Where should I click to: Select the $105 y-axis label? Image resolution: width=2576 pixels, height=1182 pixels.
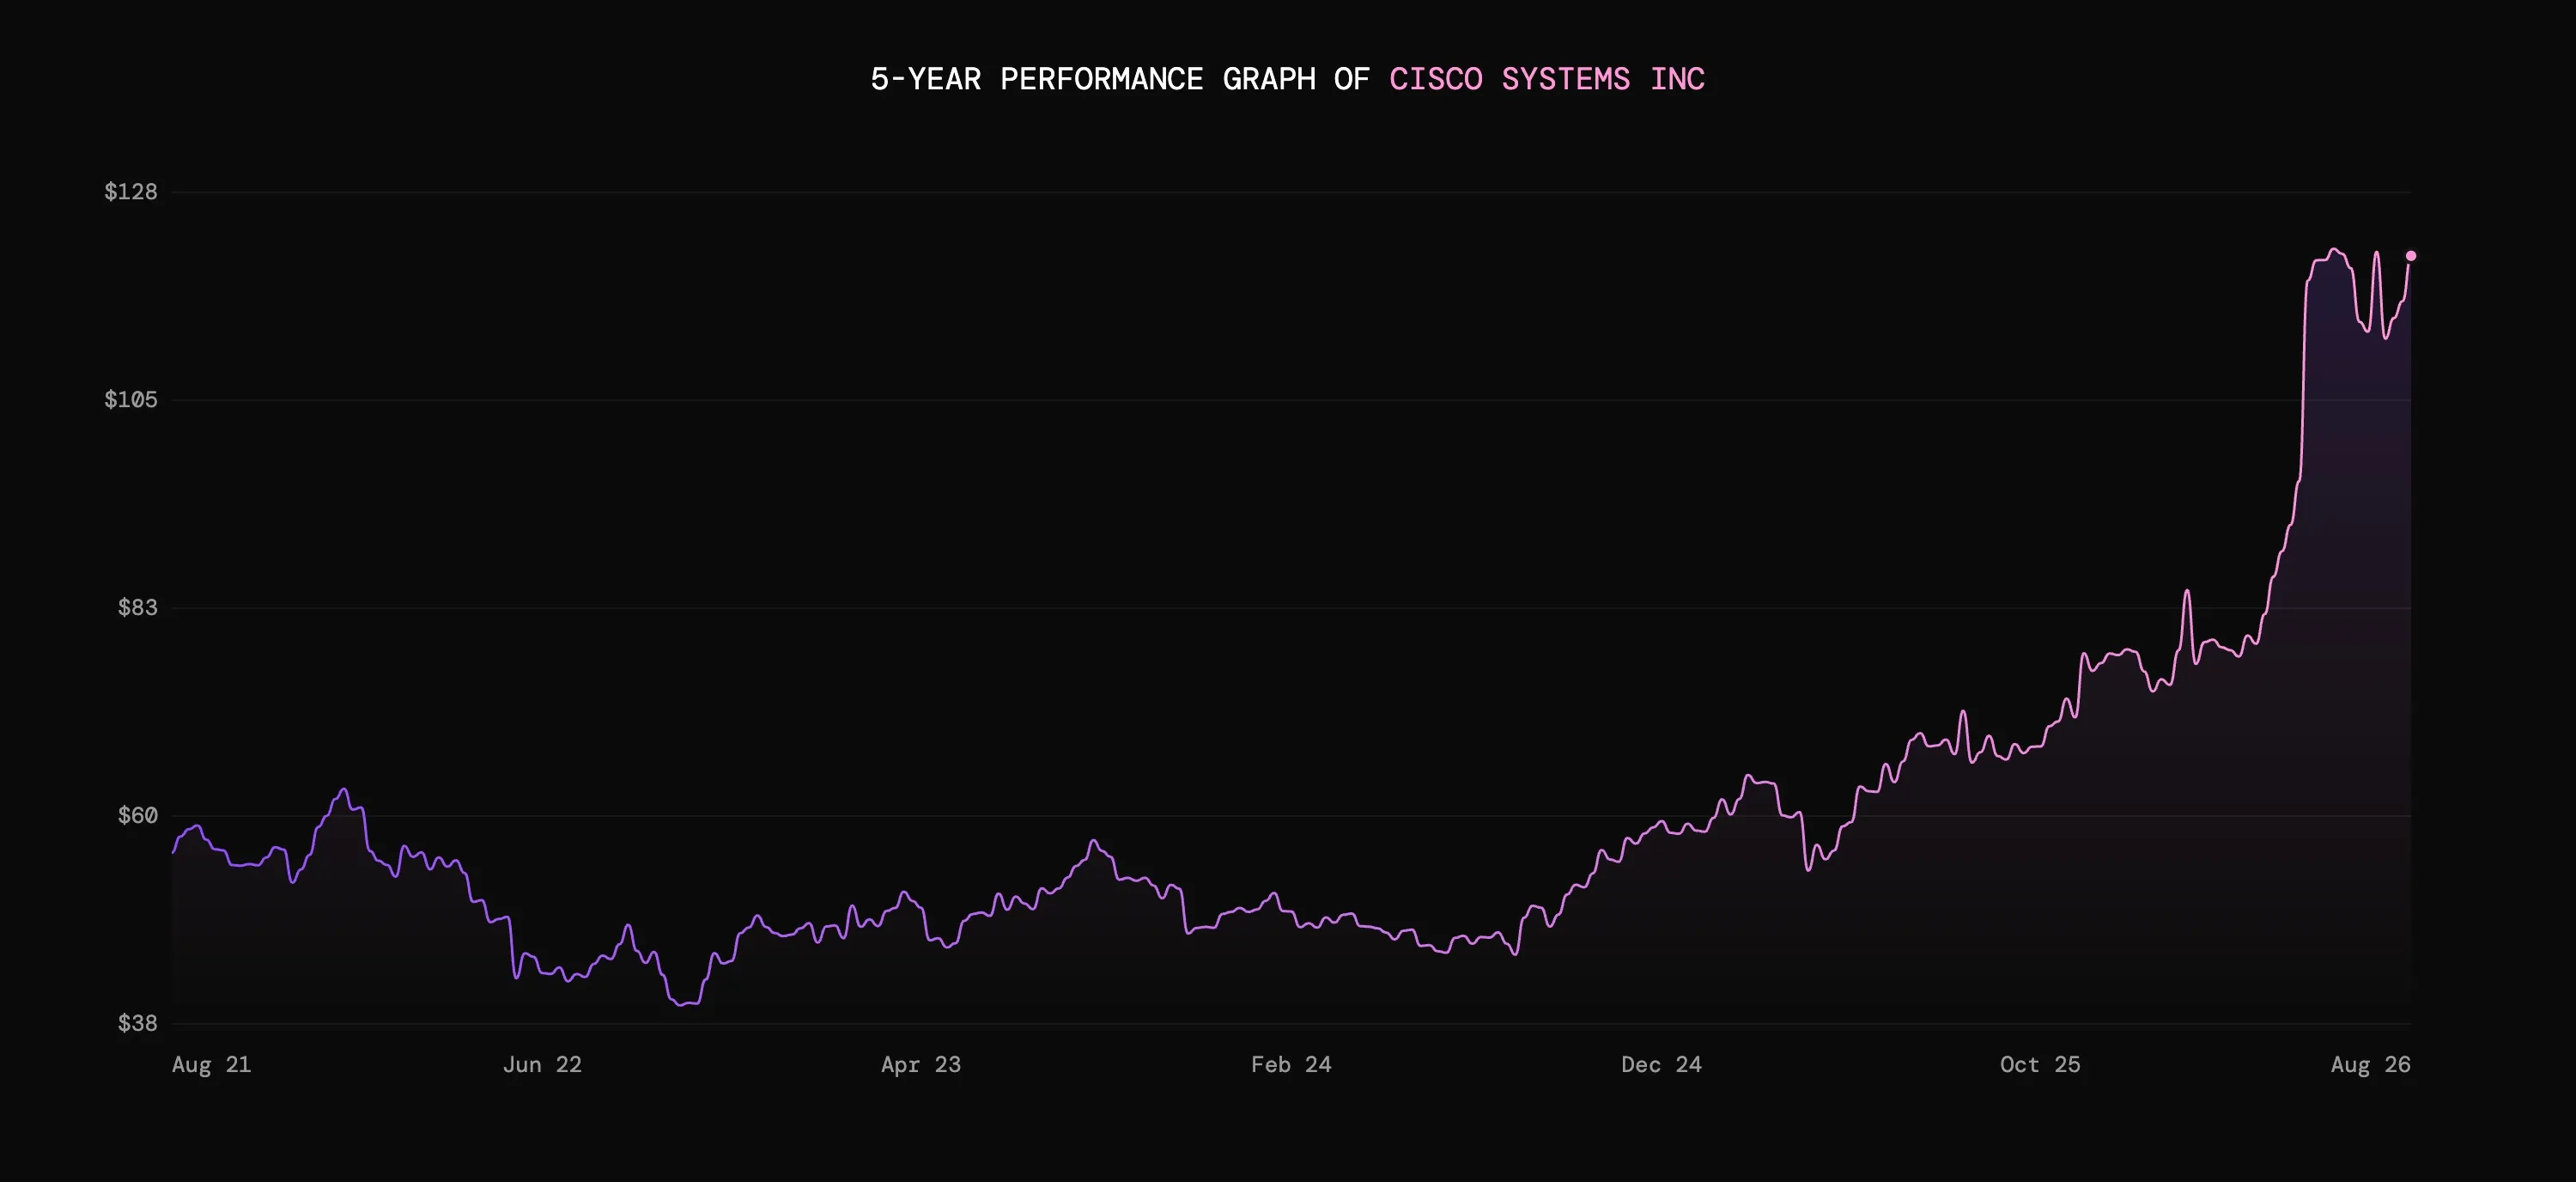tap(131, 400)
